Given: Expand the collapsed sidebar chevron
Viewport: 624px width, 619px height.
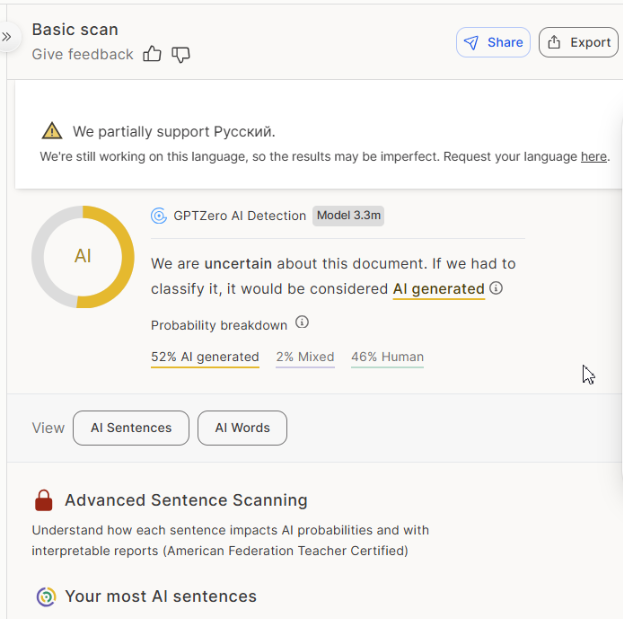Looking at the screenshot, I should 7,37.
